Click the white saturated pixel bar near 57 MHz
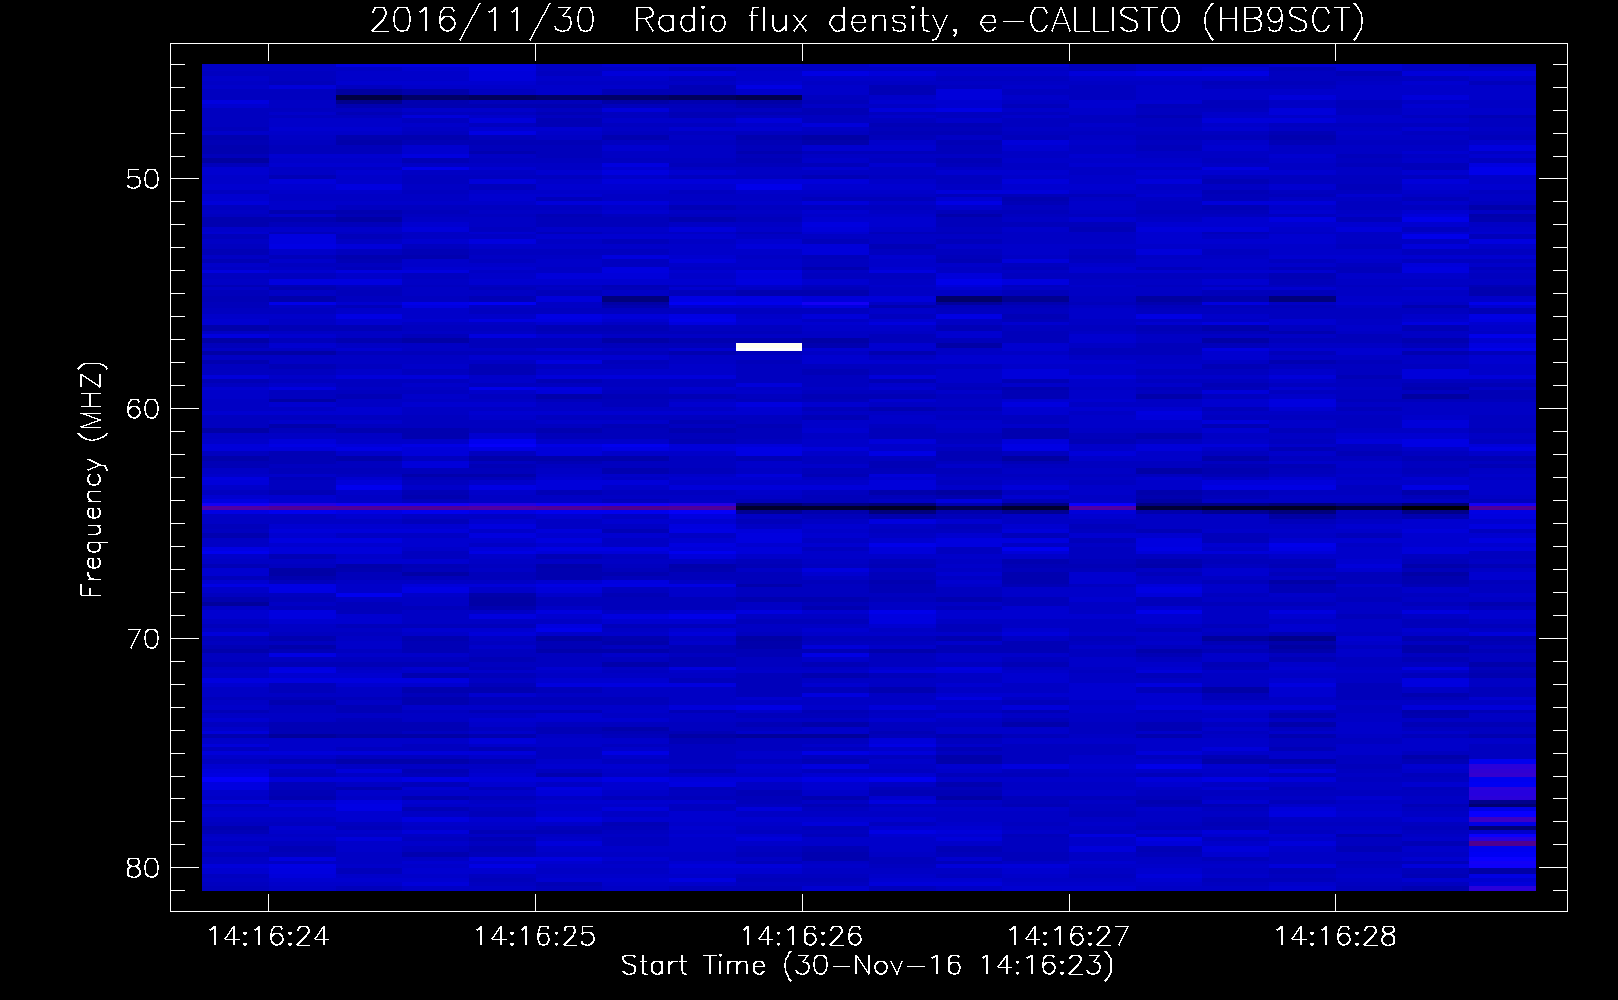This screenshot has height=1000, width=1618. pyautogui.click(x=769, y=347)
